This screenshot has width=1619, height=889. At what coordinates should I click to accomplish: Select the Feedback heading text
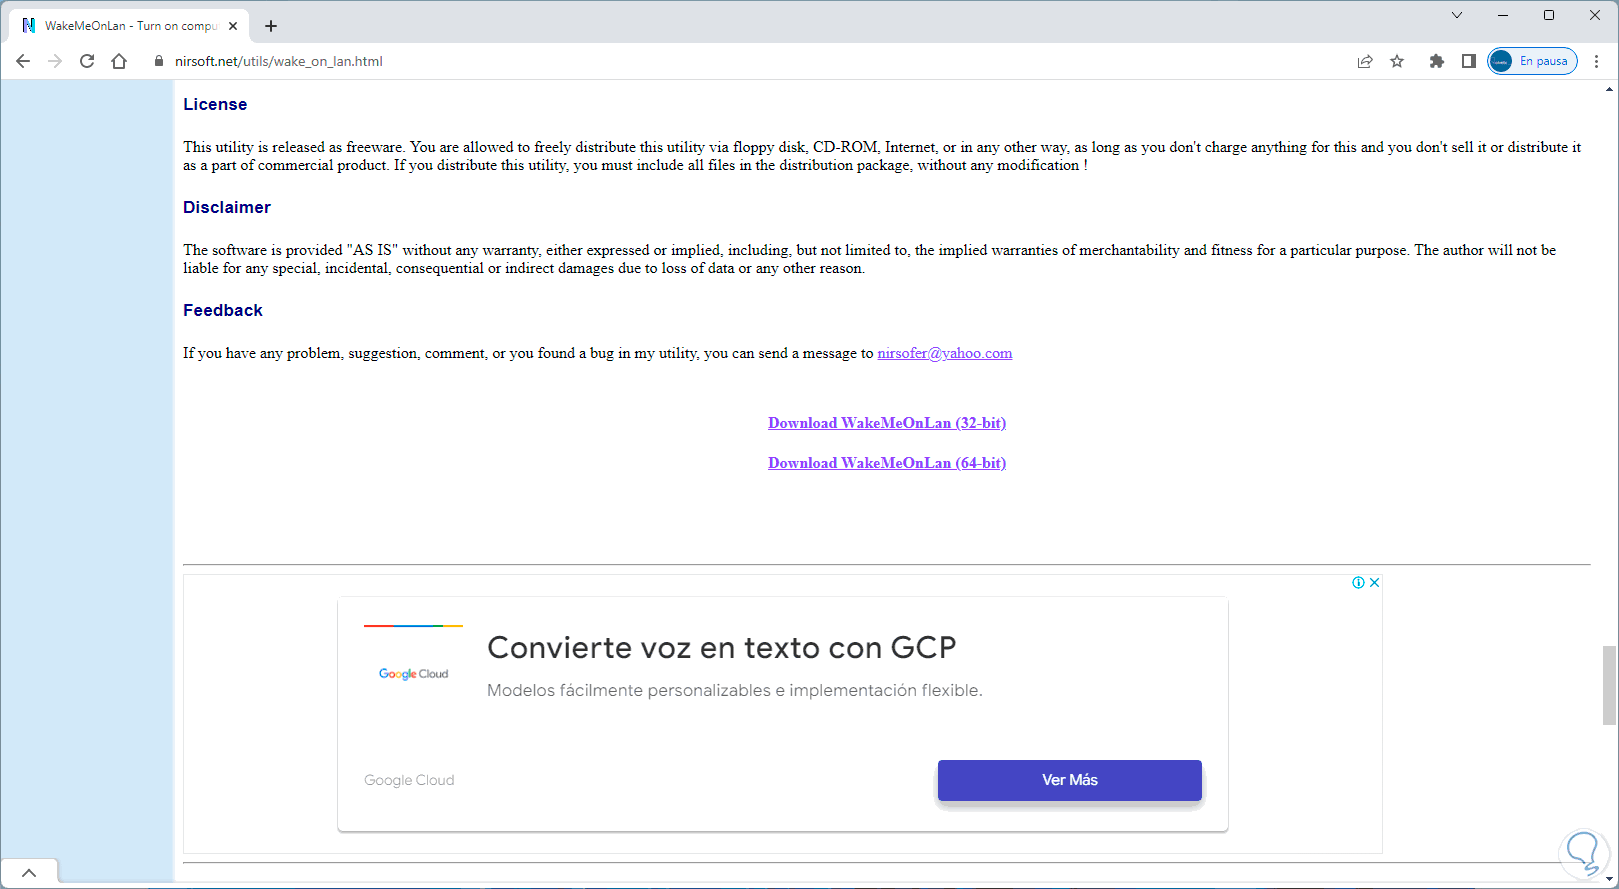223,310
